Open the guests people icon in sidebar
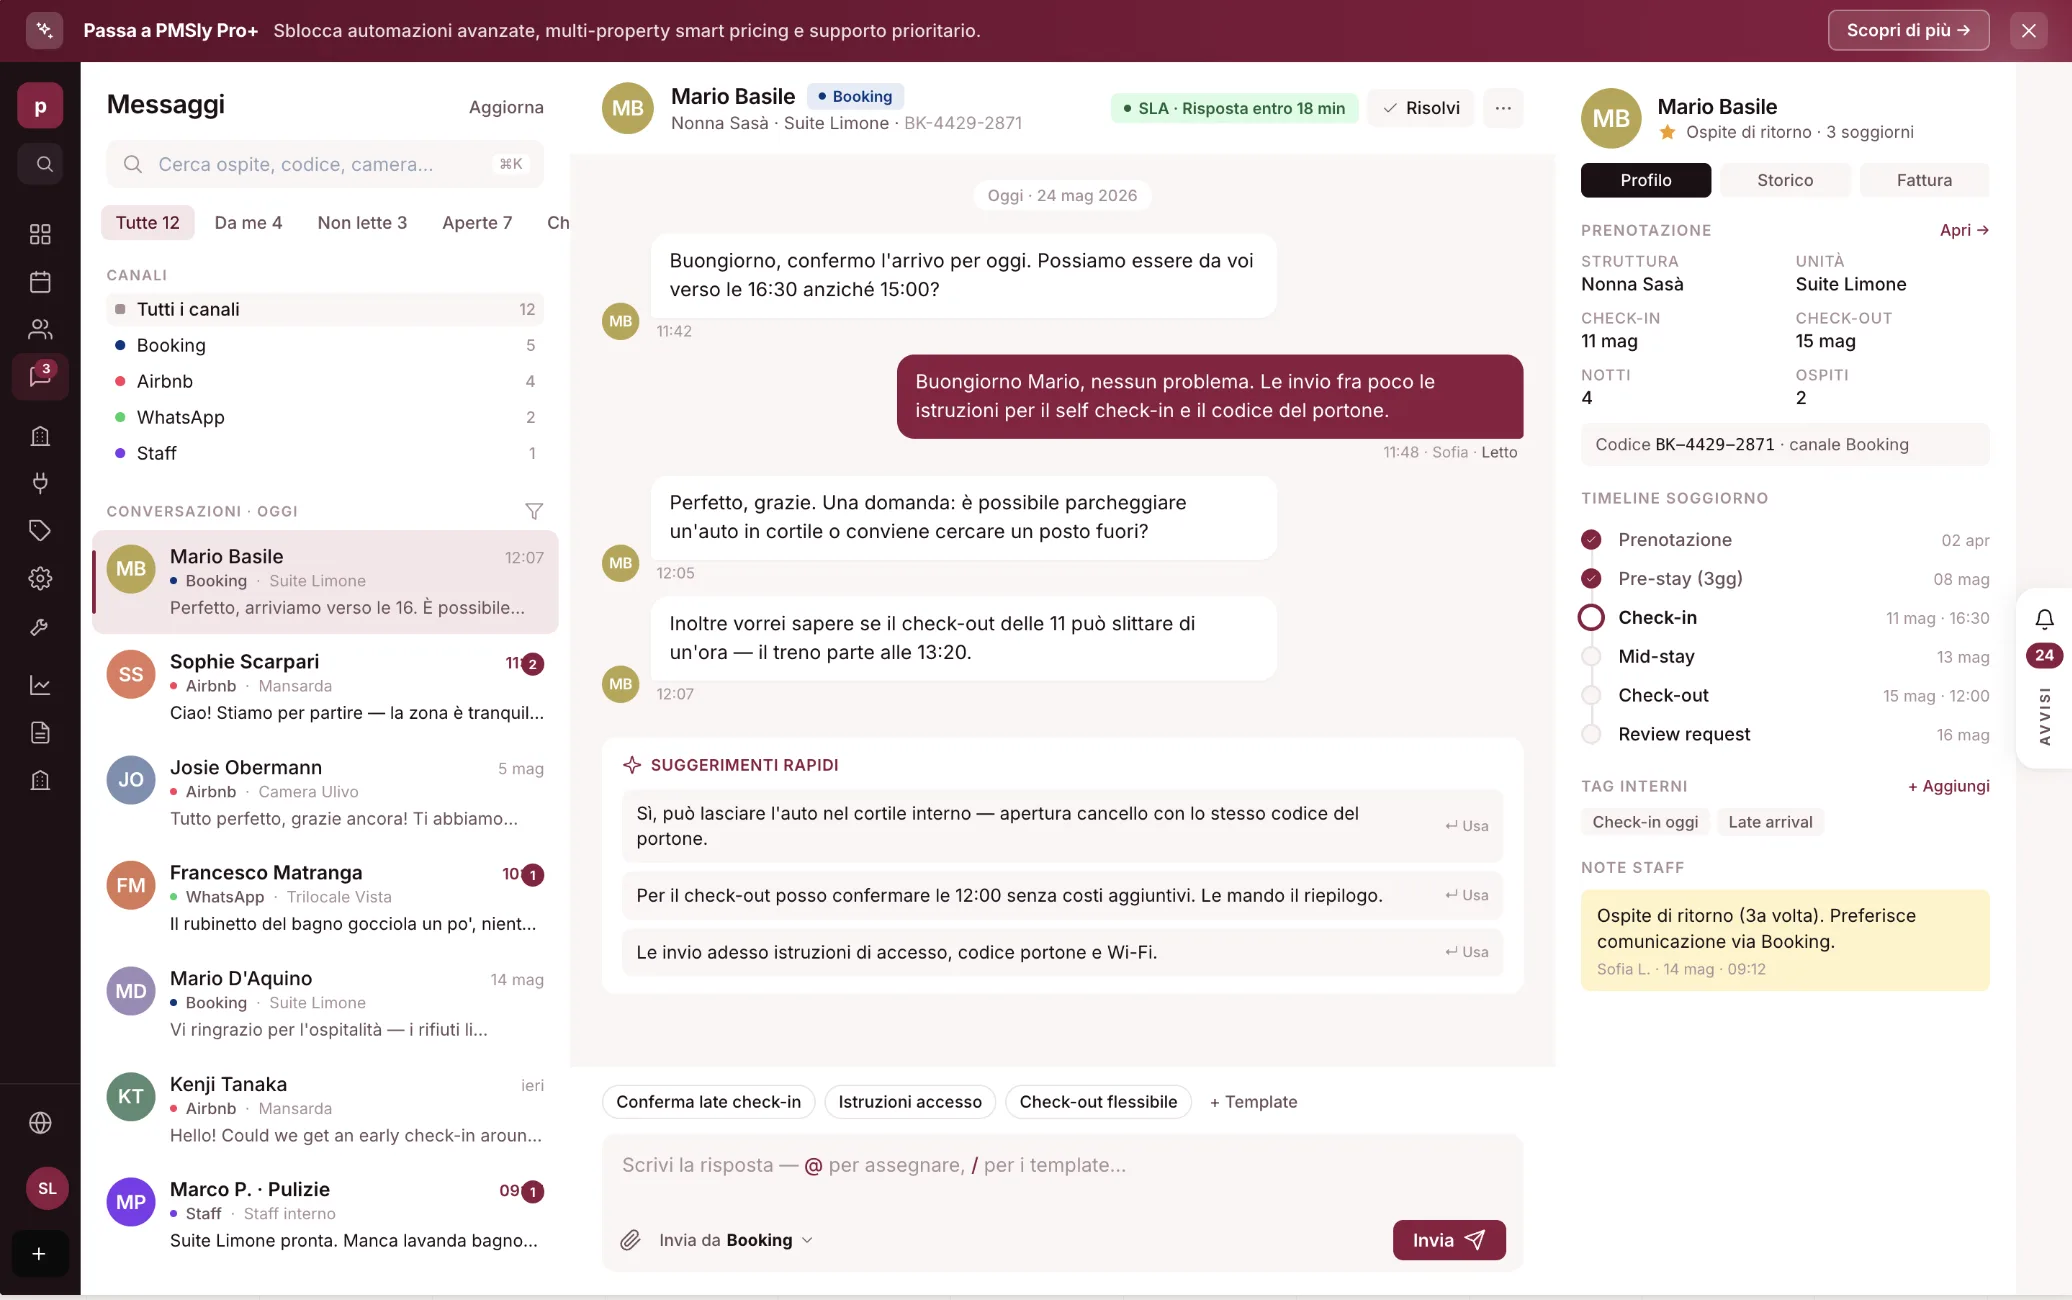 (x=40, y=329)
